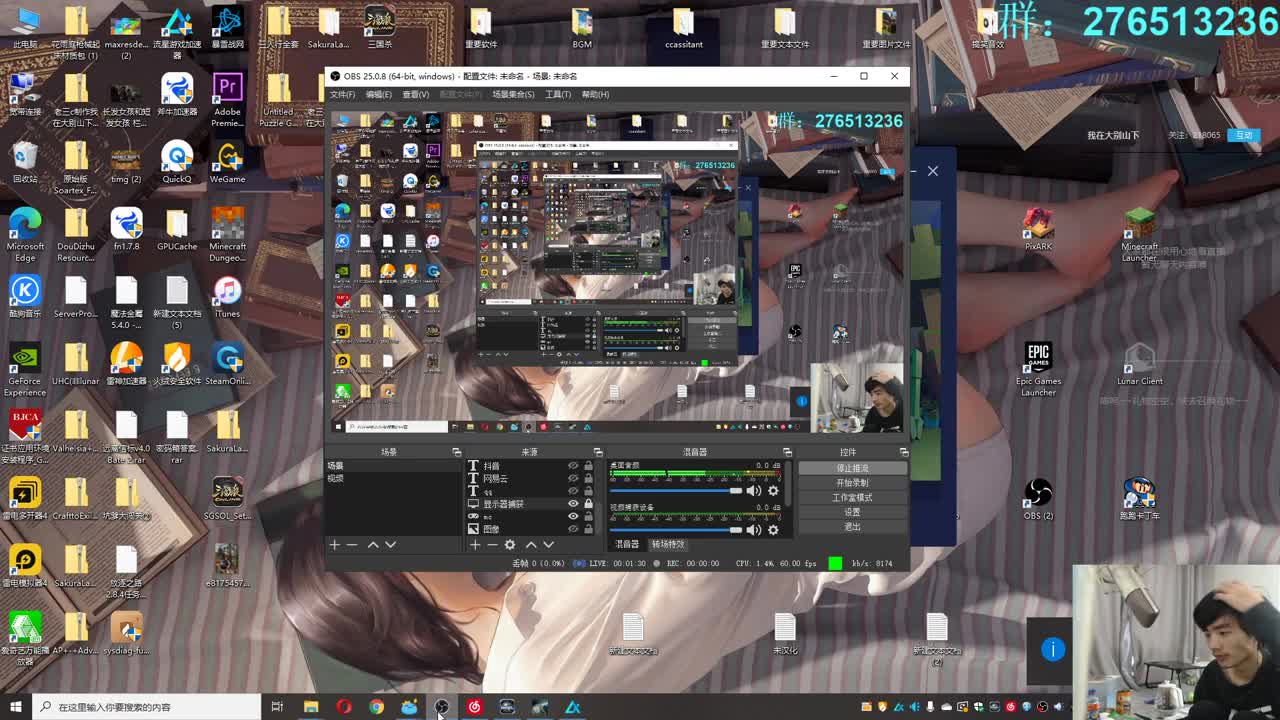This screenshot has width=1280, height=720.
Task: Open Task View on the taskbar
Action: [x=277, y=707]
